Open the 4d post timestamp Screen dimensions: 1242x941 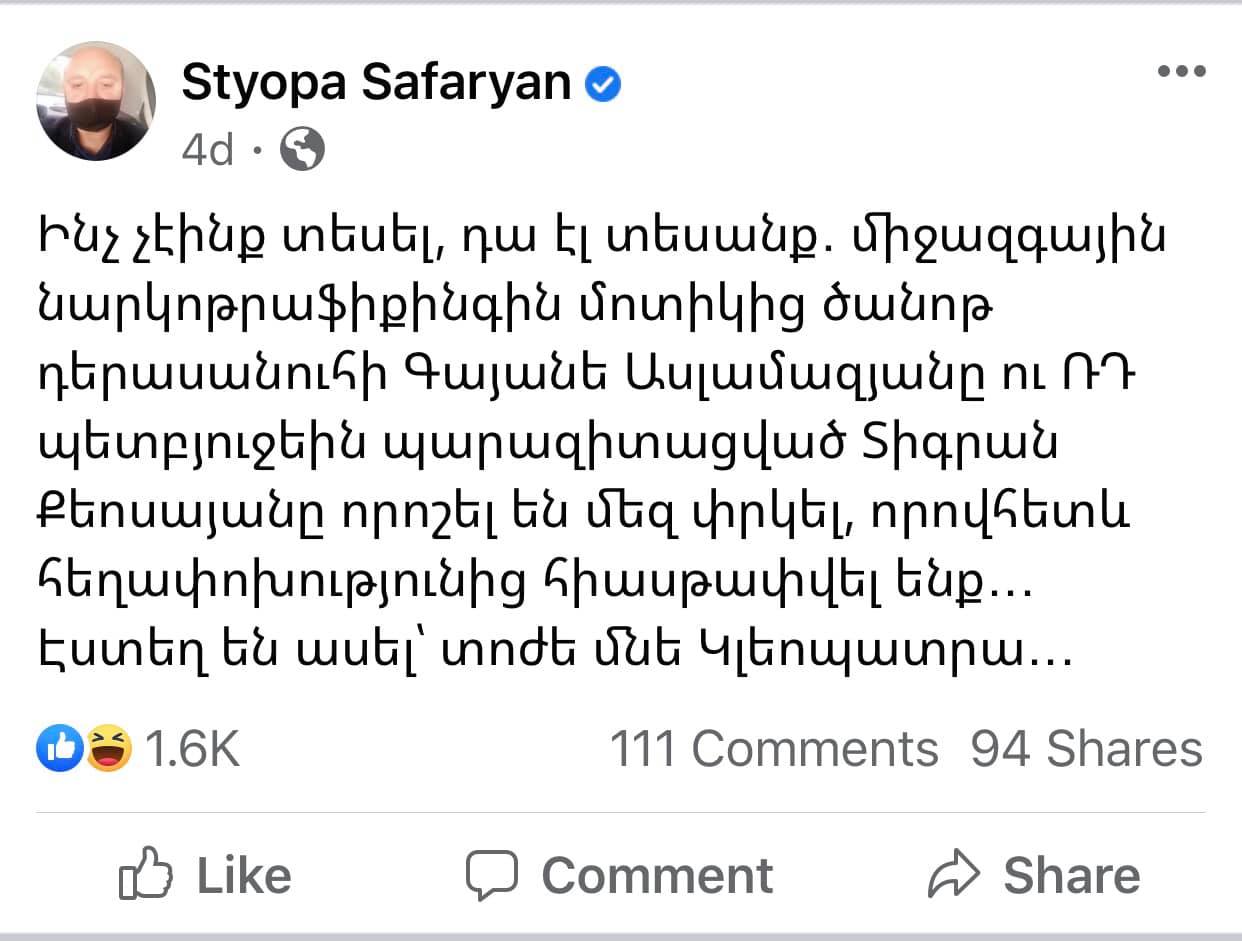208,150
